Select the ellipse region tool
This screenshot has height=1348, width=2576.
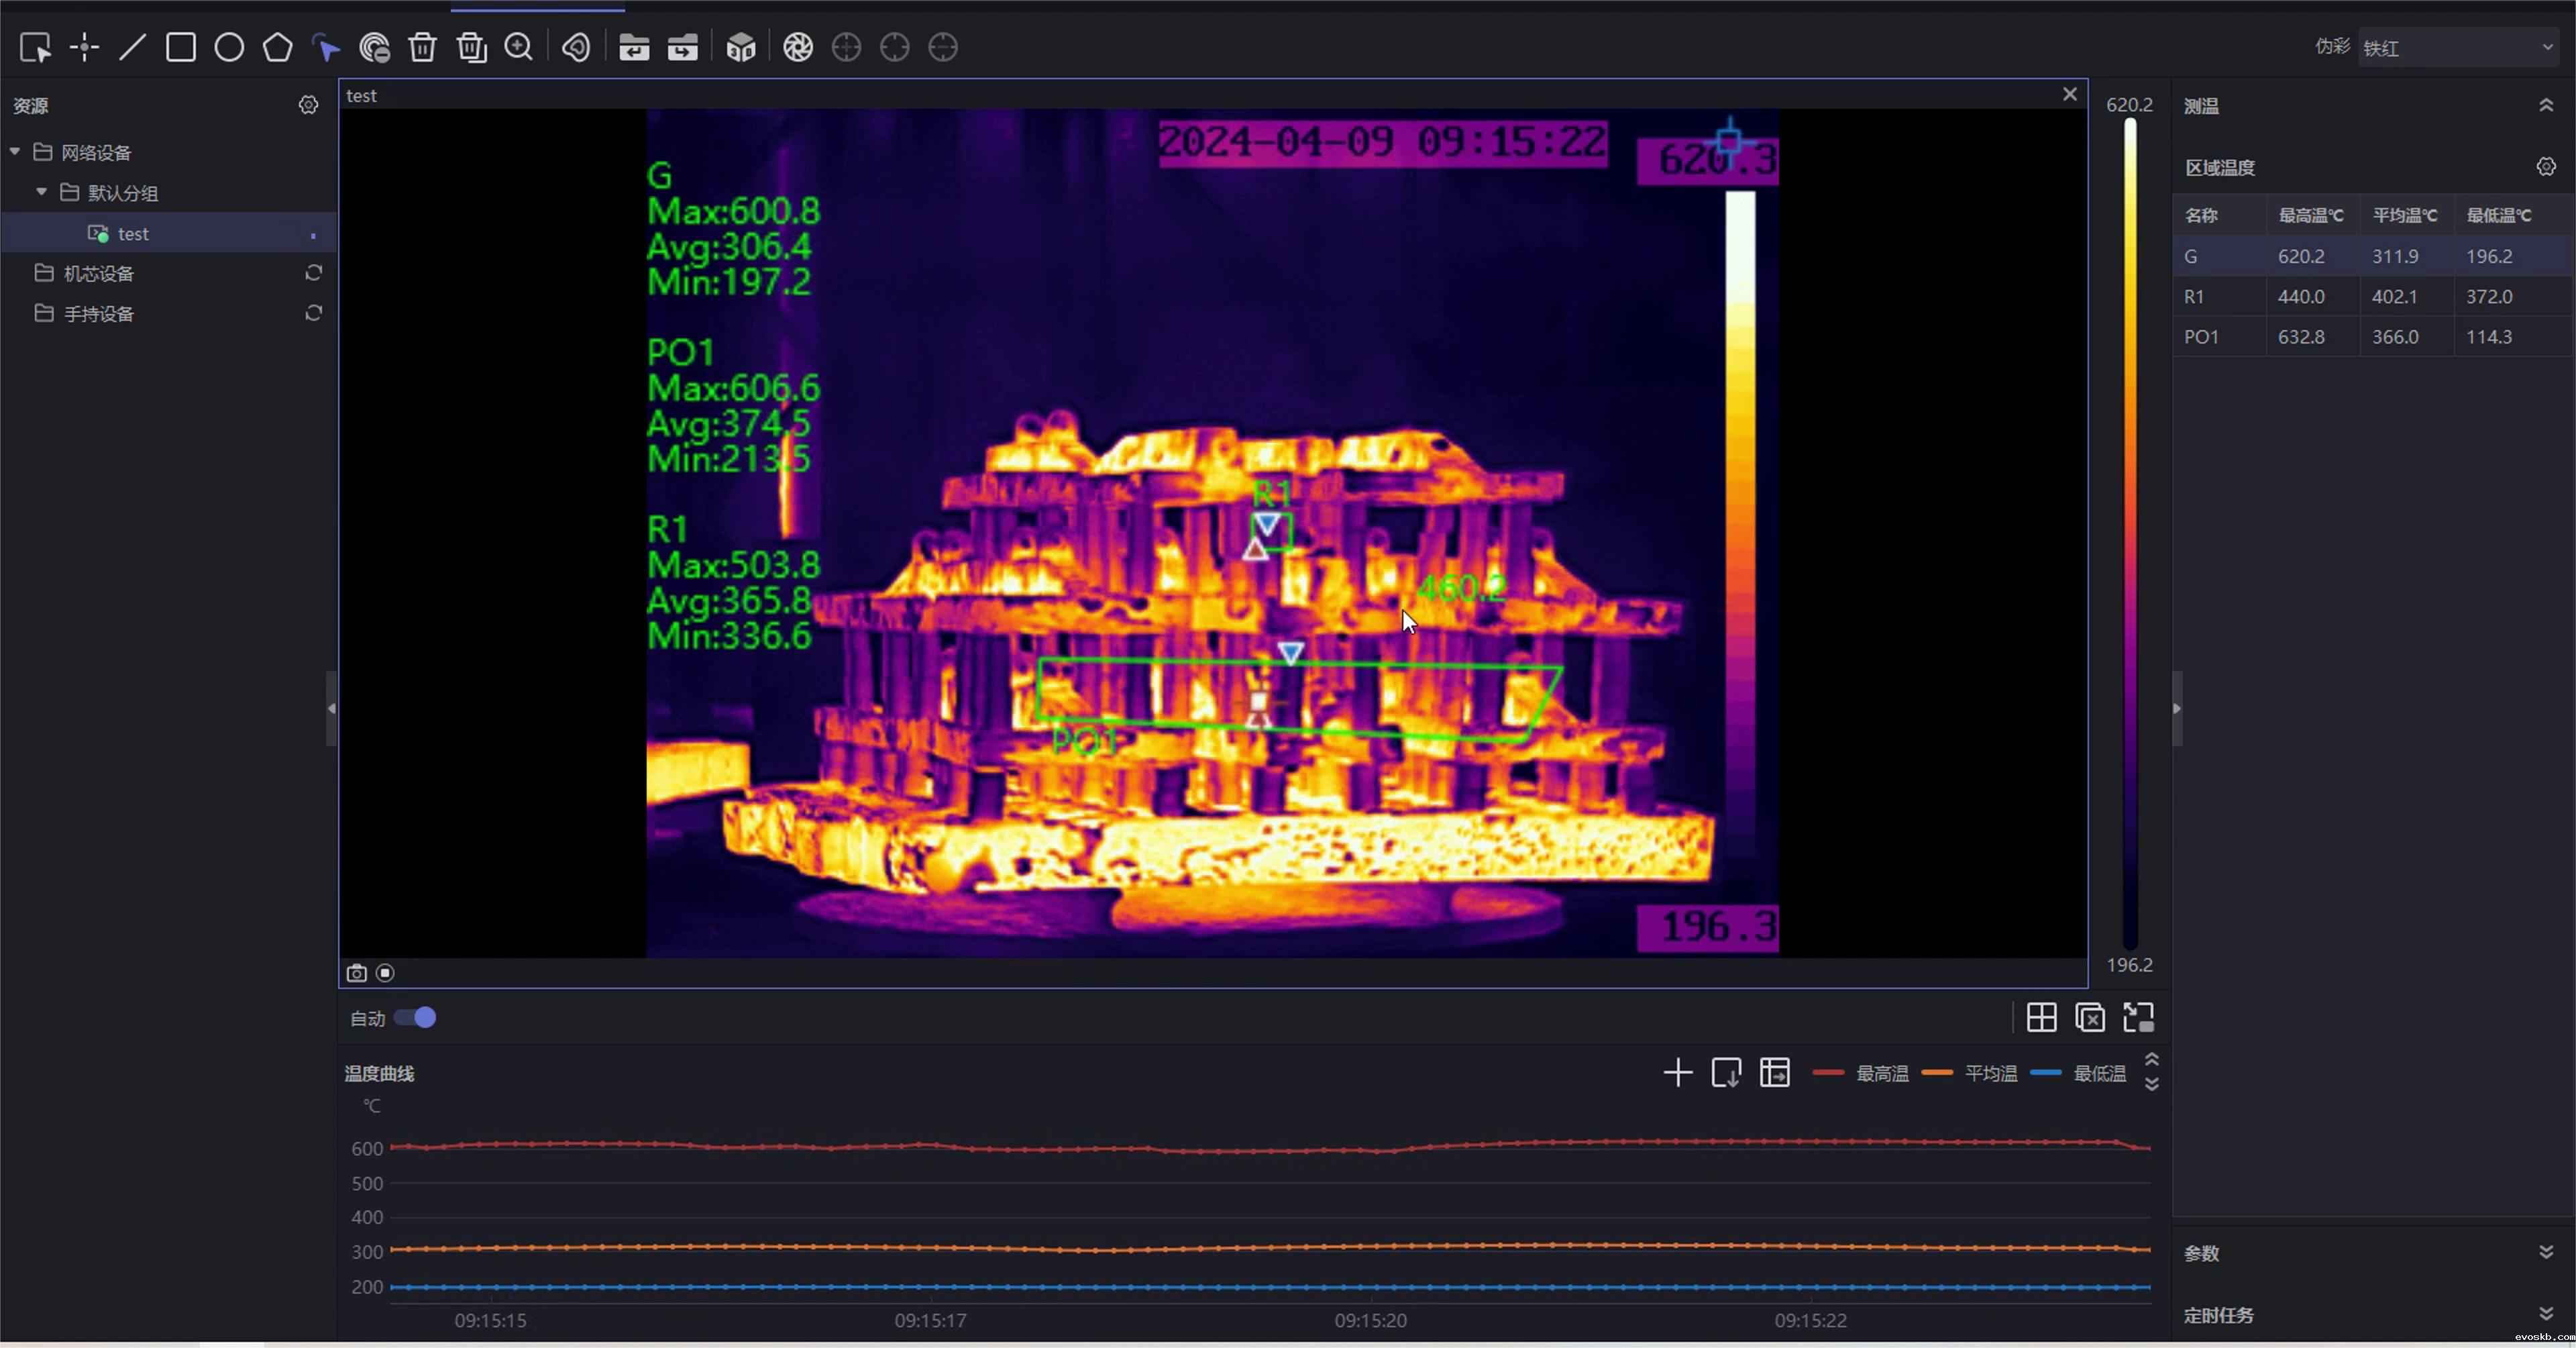click(229, 47)
